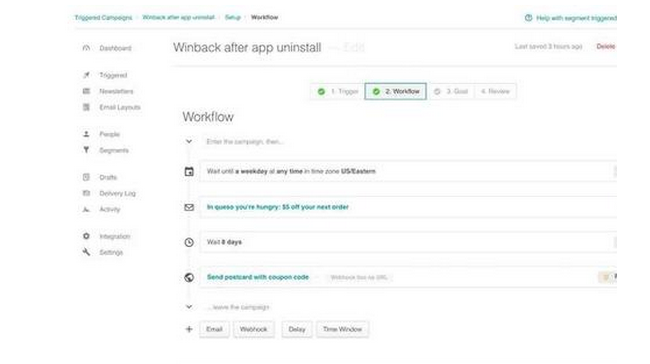
Task: Collapse the 'Enter the campaign' chevron
Action: click(x=189, y=141)
